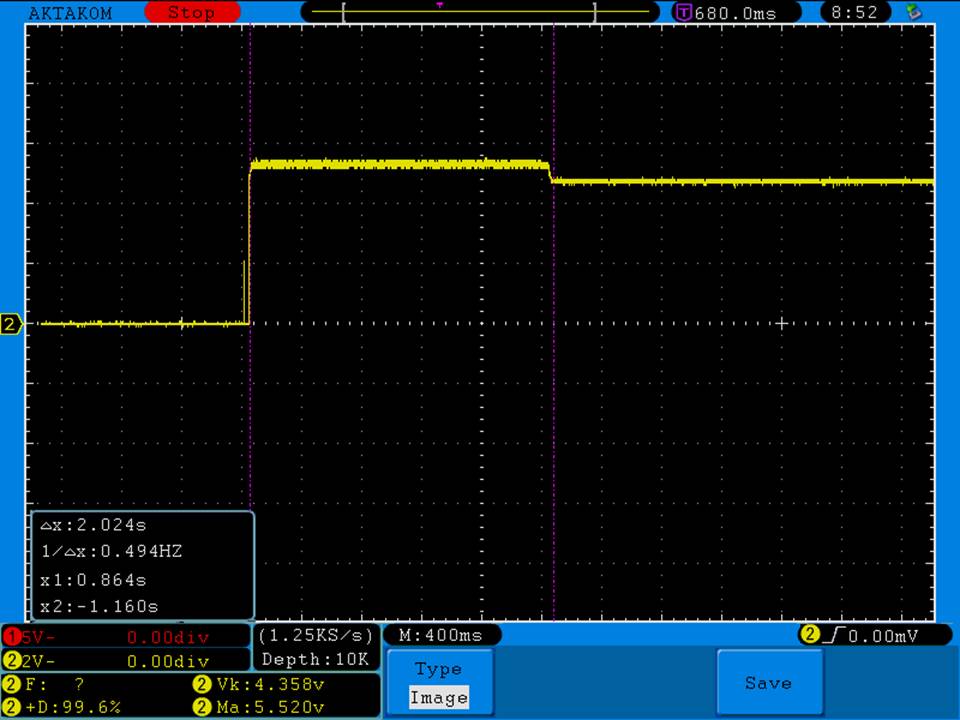Screen dimensions: 960x720
Task: Click the white crosshair cursor on the grid
Action: coord(782,323)
